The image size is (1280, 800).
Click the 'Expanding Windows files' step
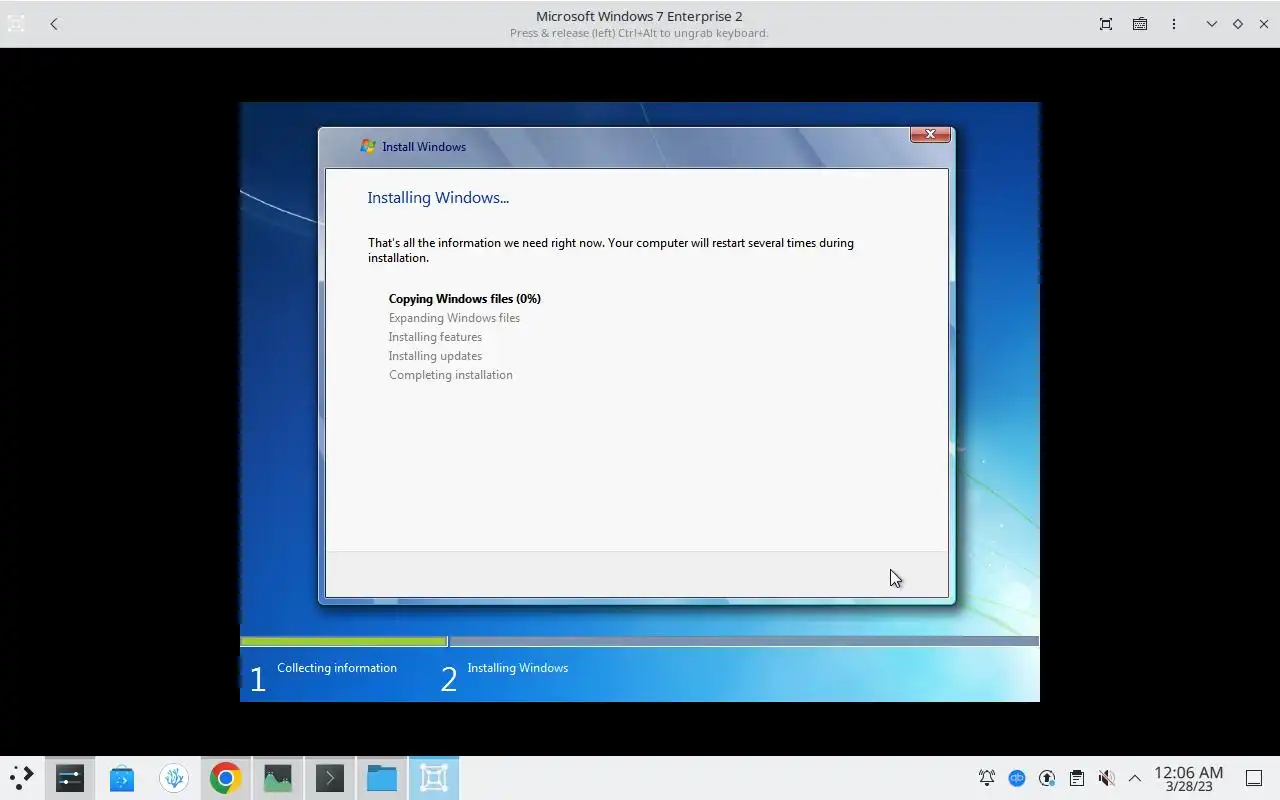click(x=454, y=318)
